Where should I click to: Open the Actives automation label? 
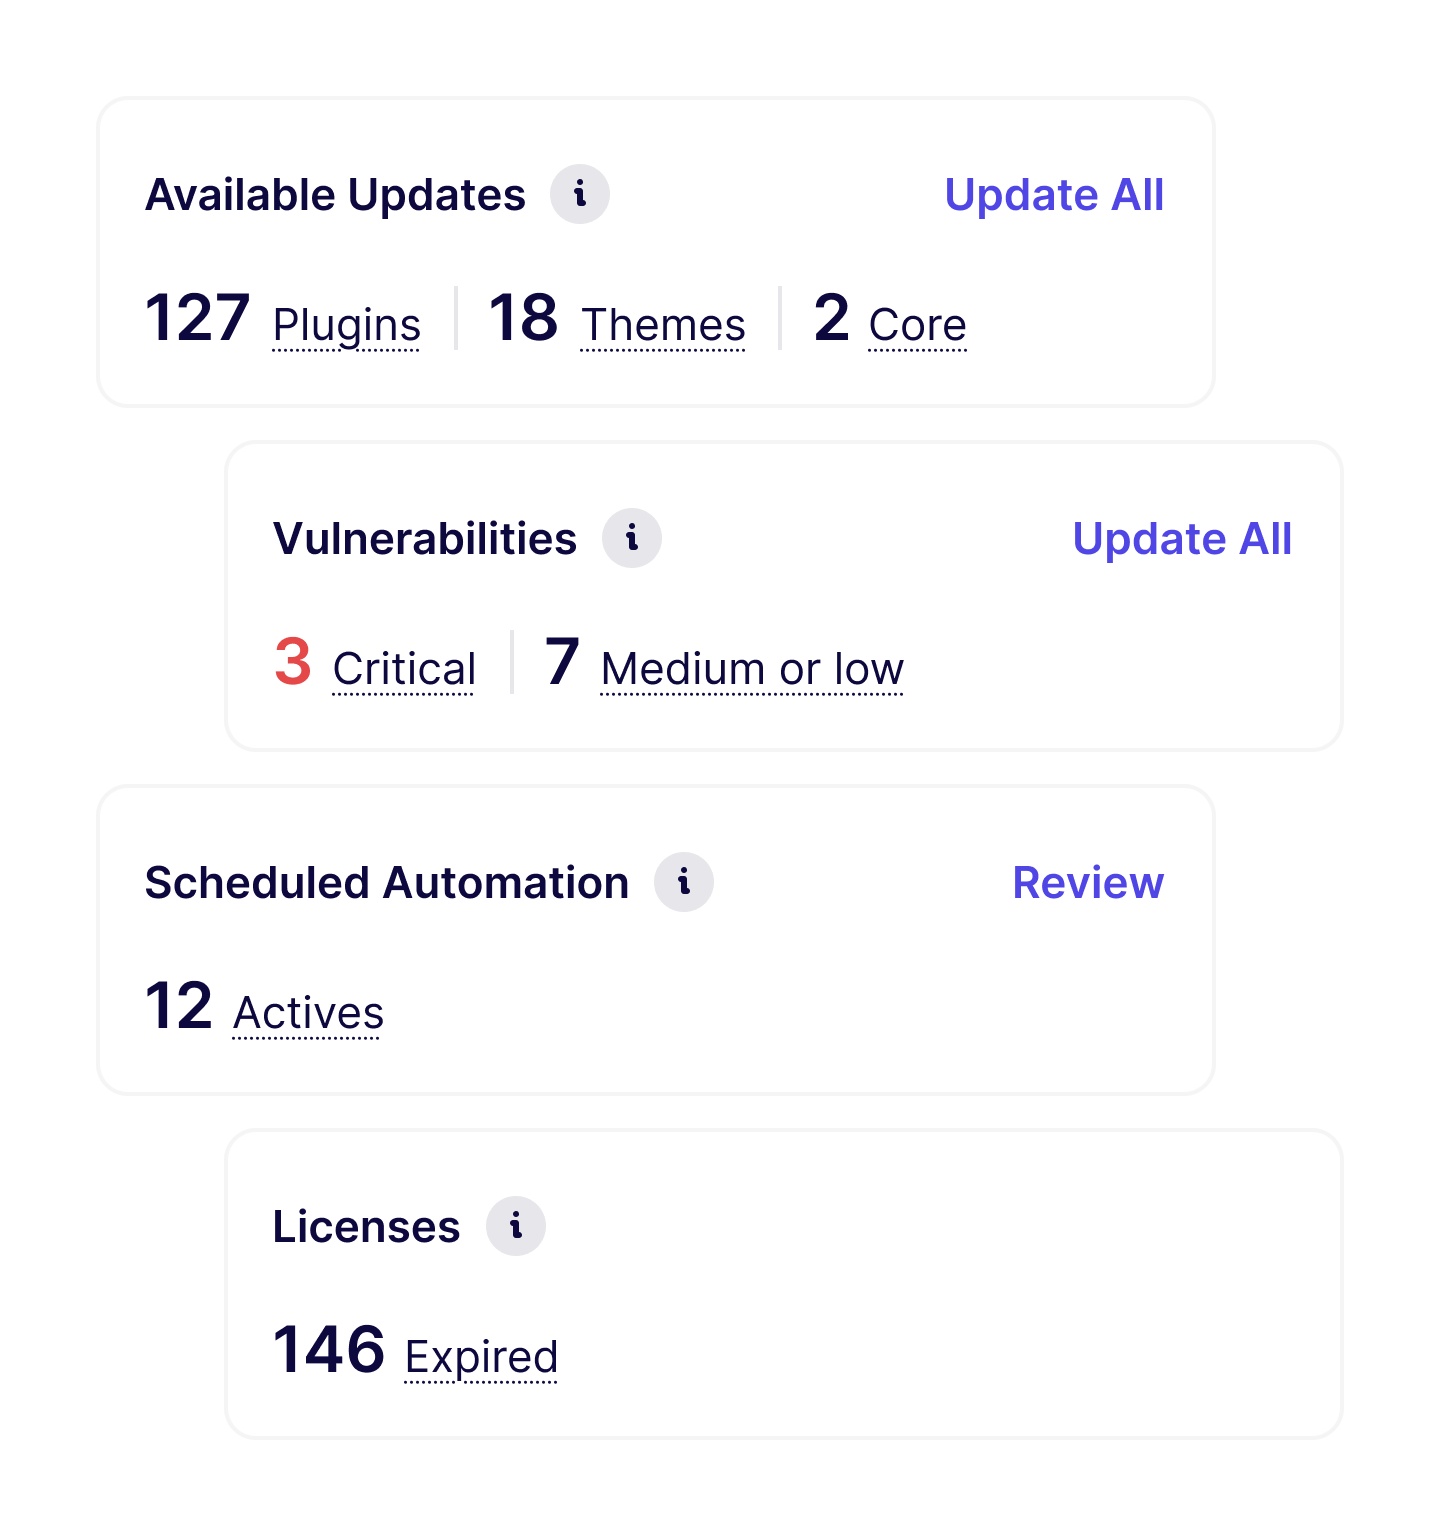coord(308,1014)
